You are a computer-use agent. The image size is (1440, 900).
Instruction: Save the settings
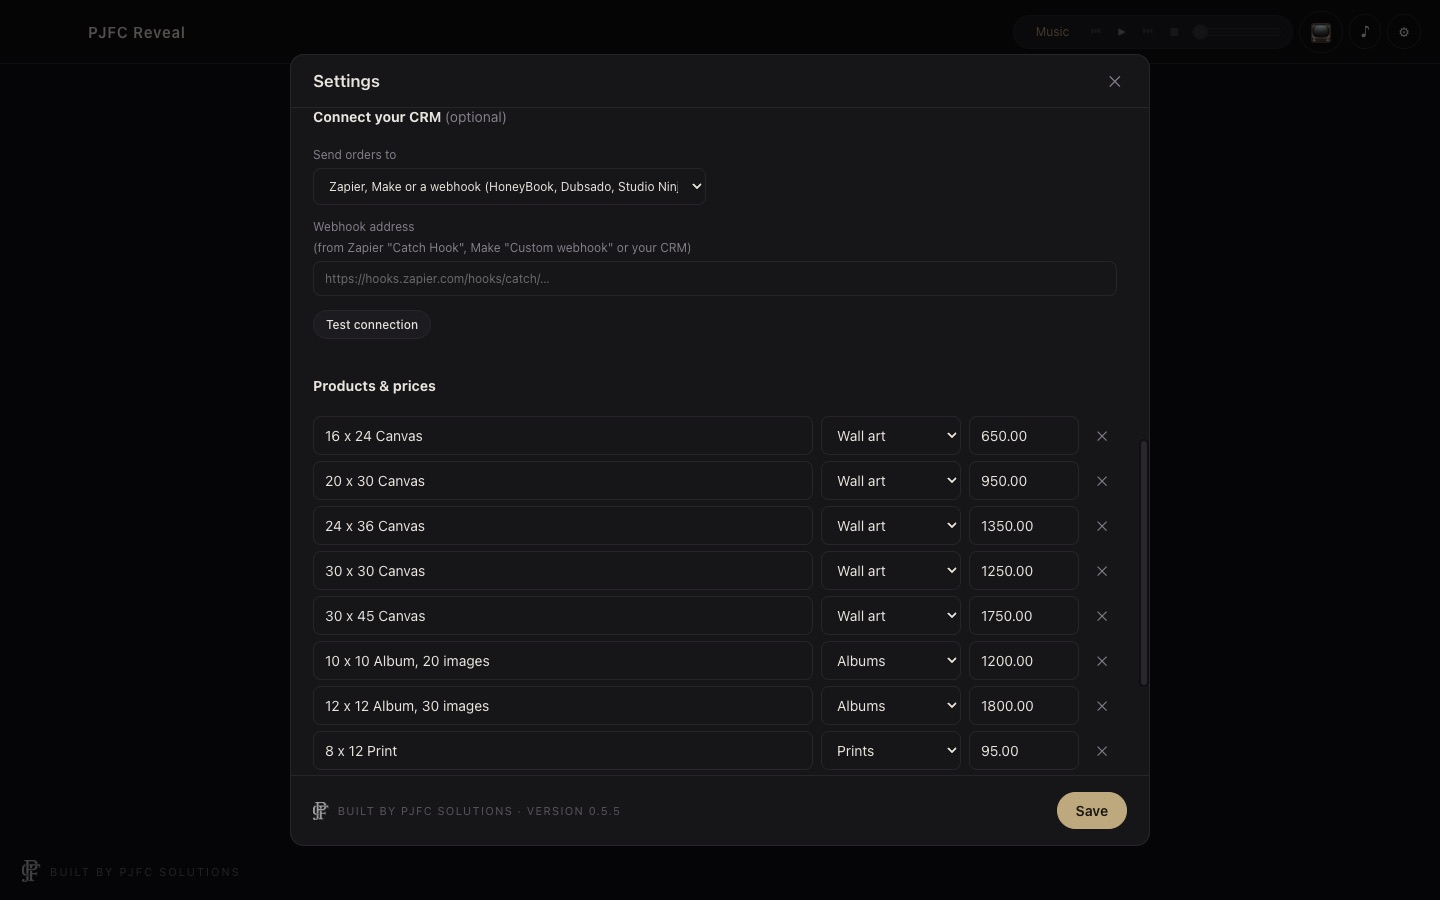coord(1092,811)
